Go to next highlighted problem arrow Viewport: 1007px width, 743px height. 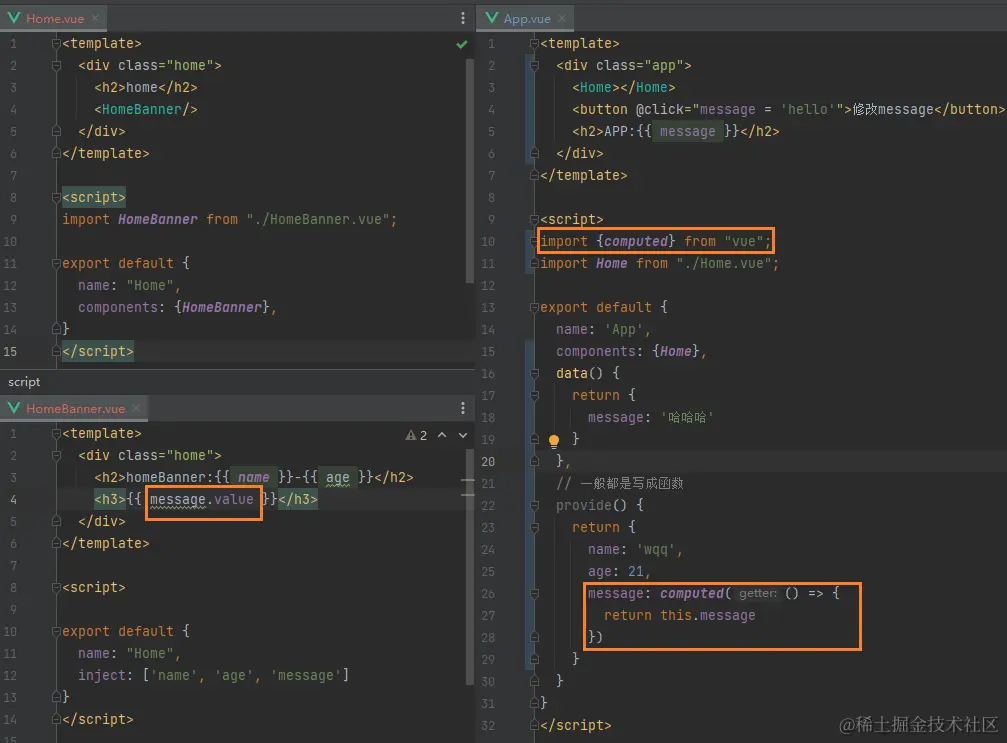tap(462, 435)
